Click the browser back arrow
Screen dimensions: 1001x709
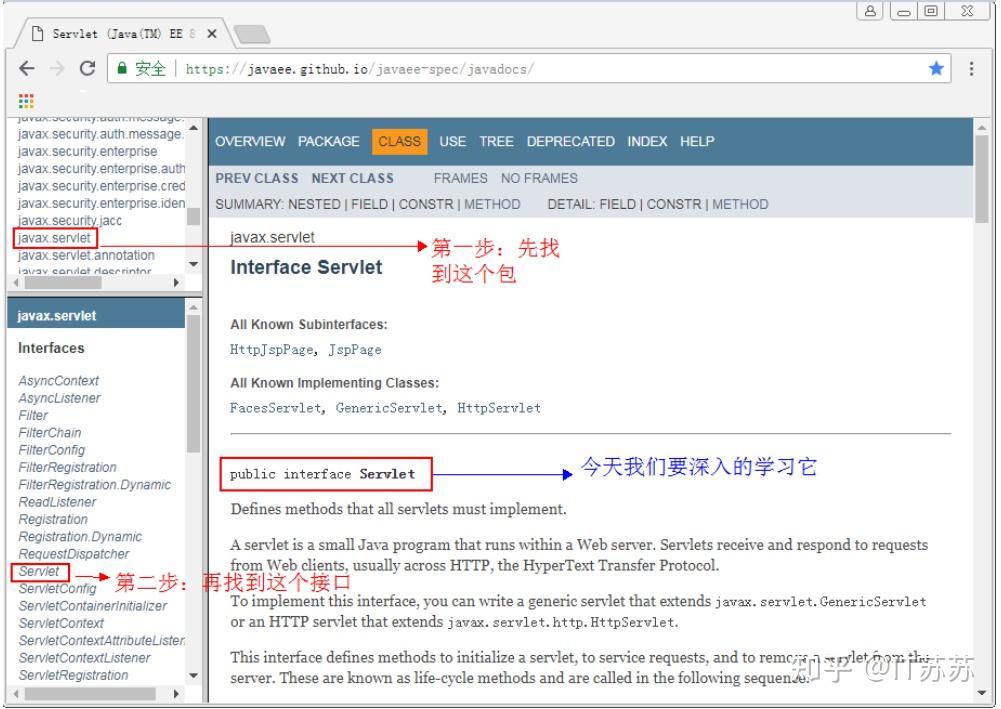[27, 68]
